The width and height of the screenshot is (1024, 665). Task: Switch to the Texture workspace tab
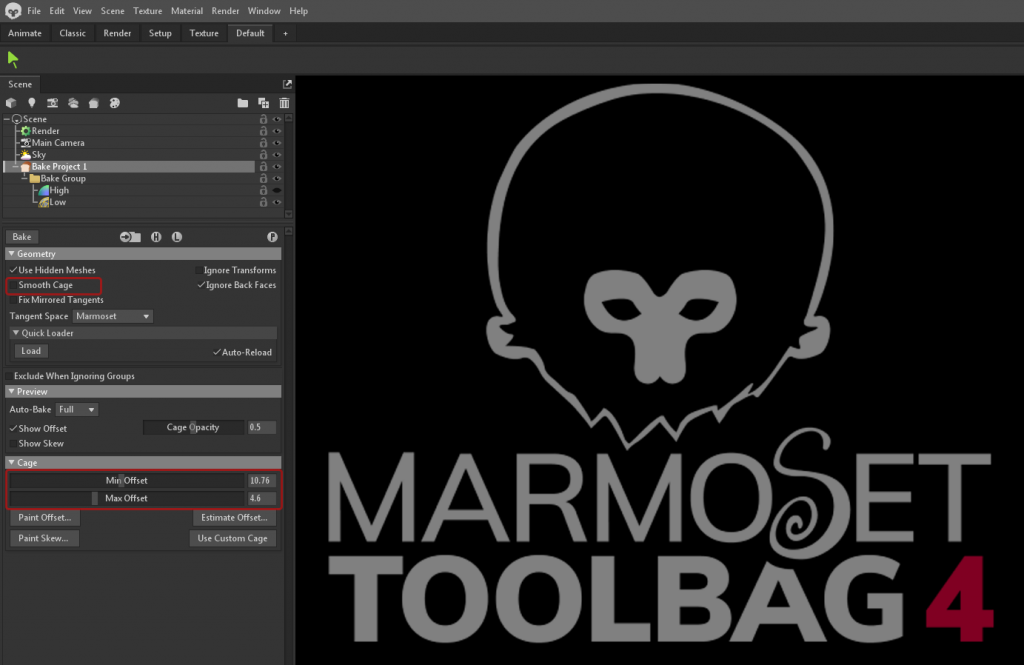click(204, 33)
